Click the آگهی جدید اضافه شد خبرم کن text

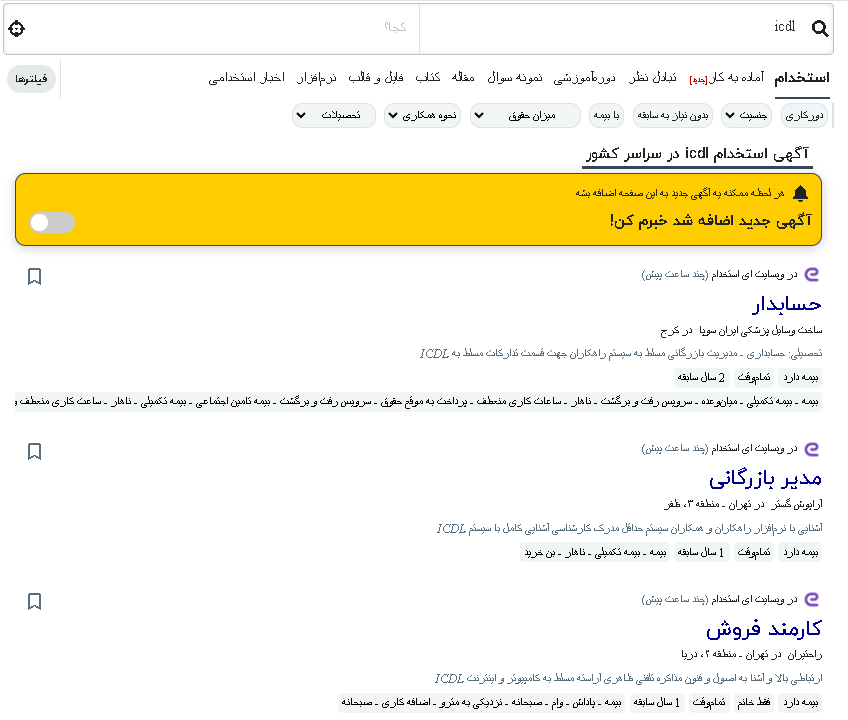pos(711,221)
